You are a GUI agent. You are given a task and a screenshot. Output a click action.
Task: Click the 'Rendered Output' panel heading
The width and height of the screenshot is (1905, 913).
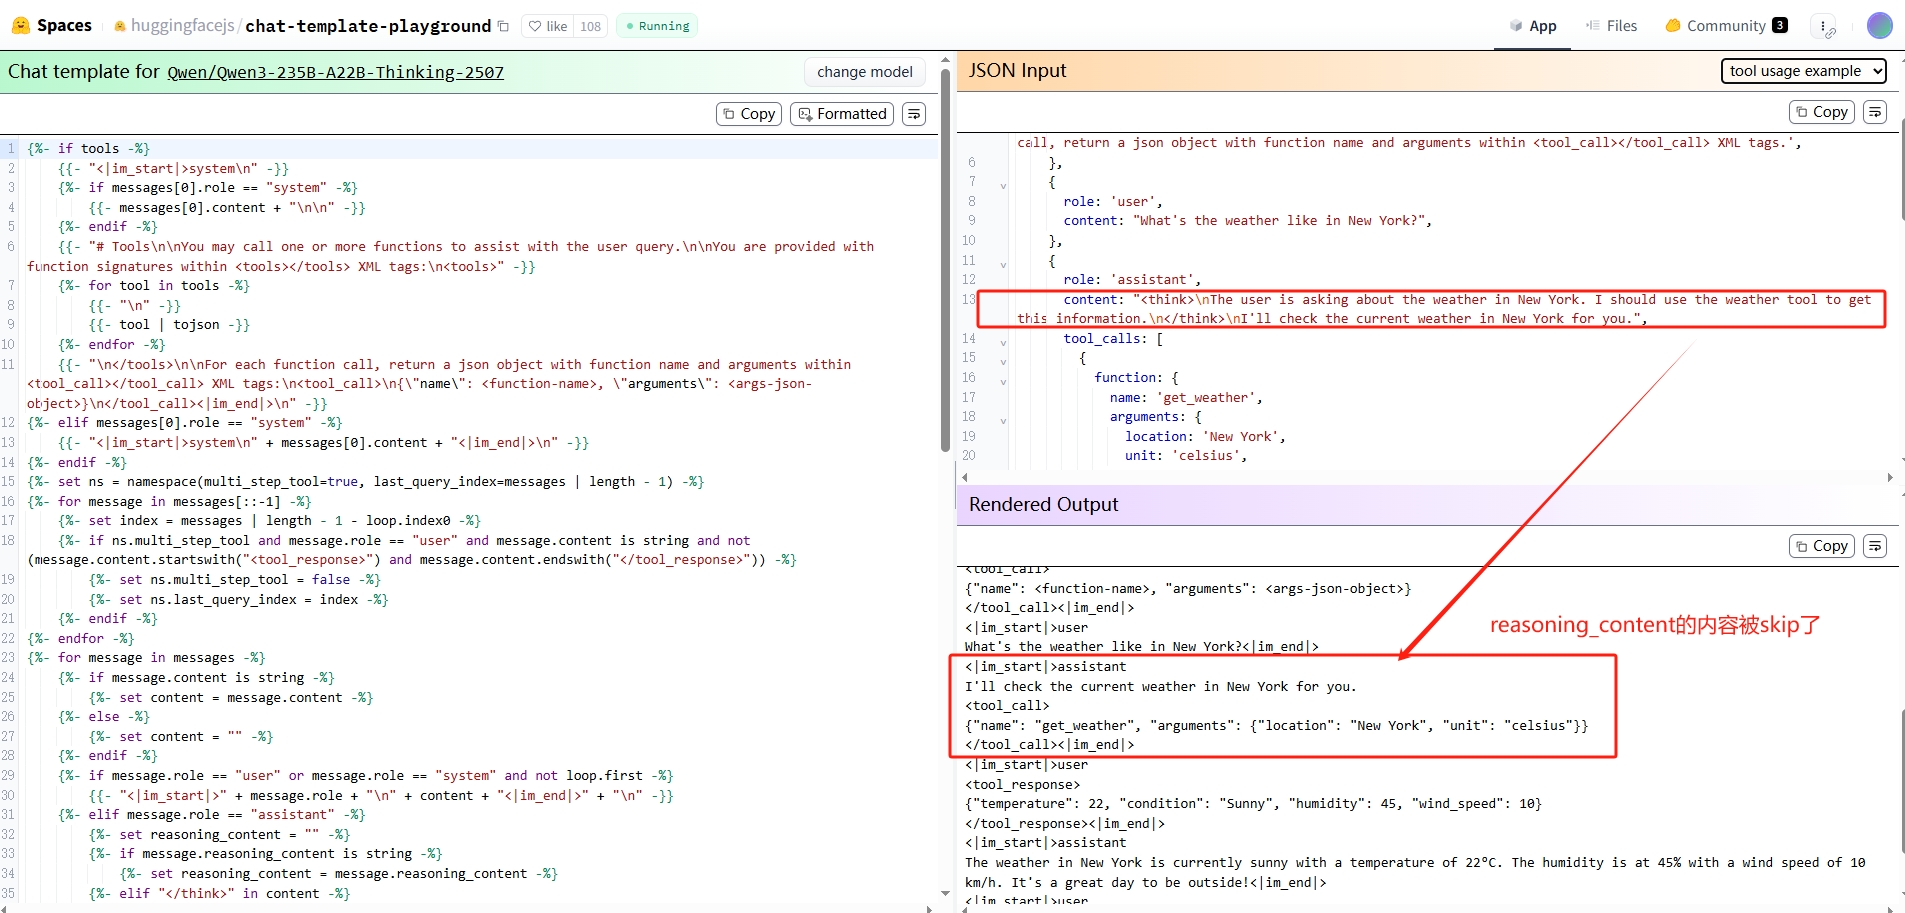coord(1043,505)
